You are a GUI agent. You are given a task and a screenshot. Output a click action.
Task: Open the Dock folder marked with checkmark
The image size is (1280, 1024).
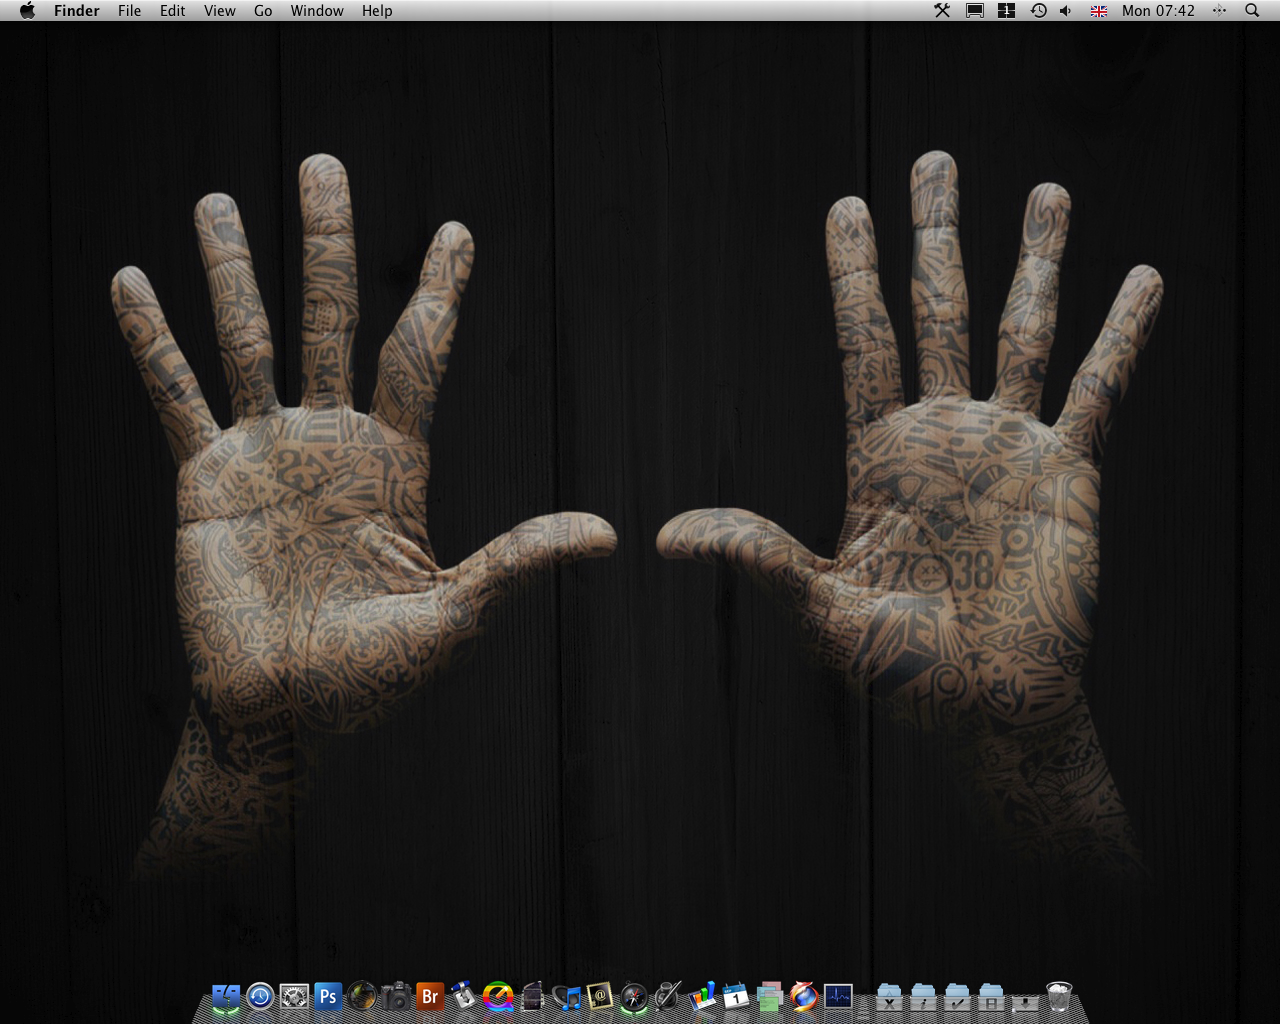(957, 997)
